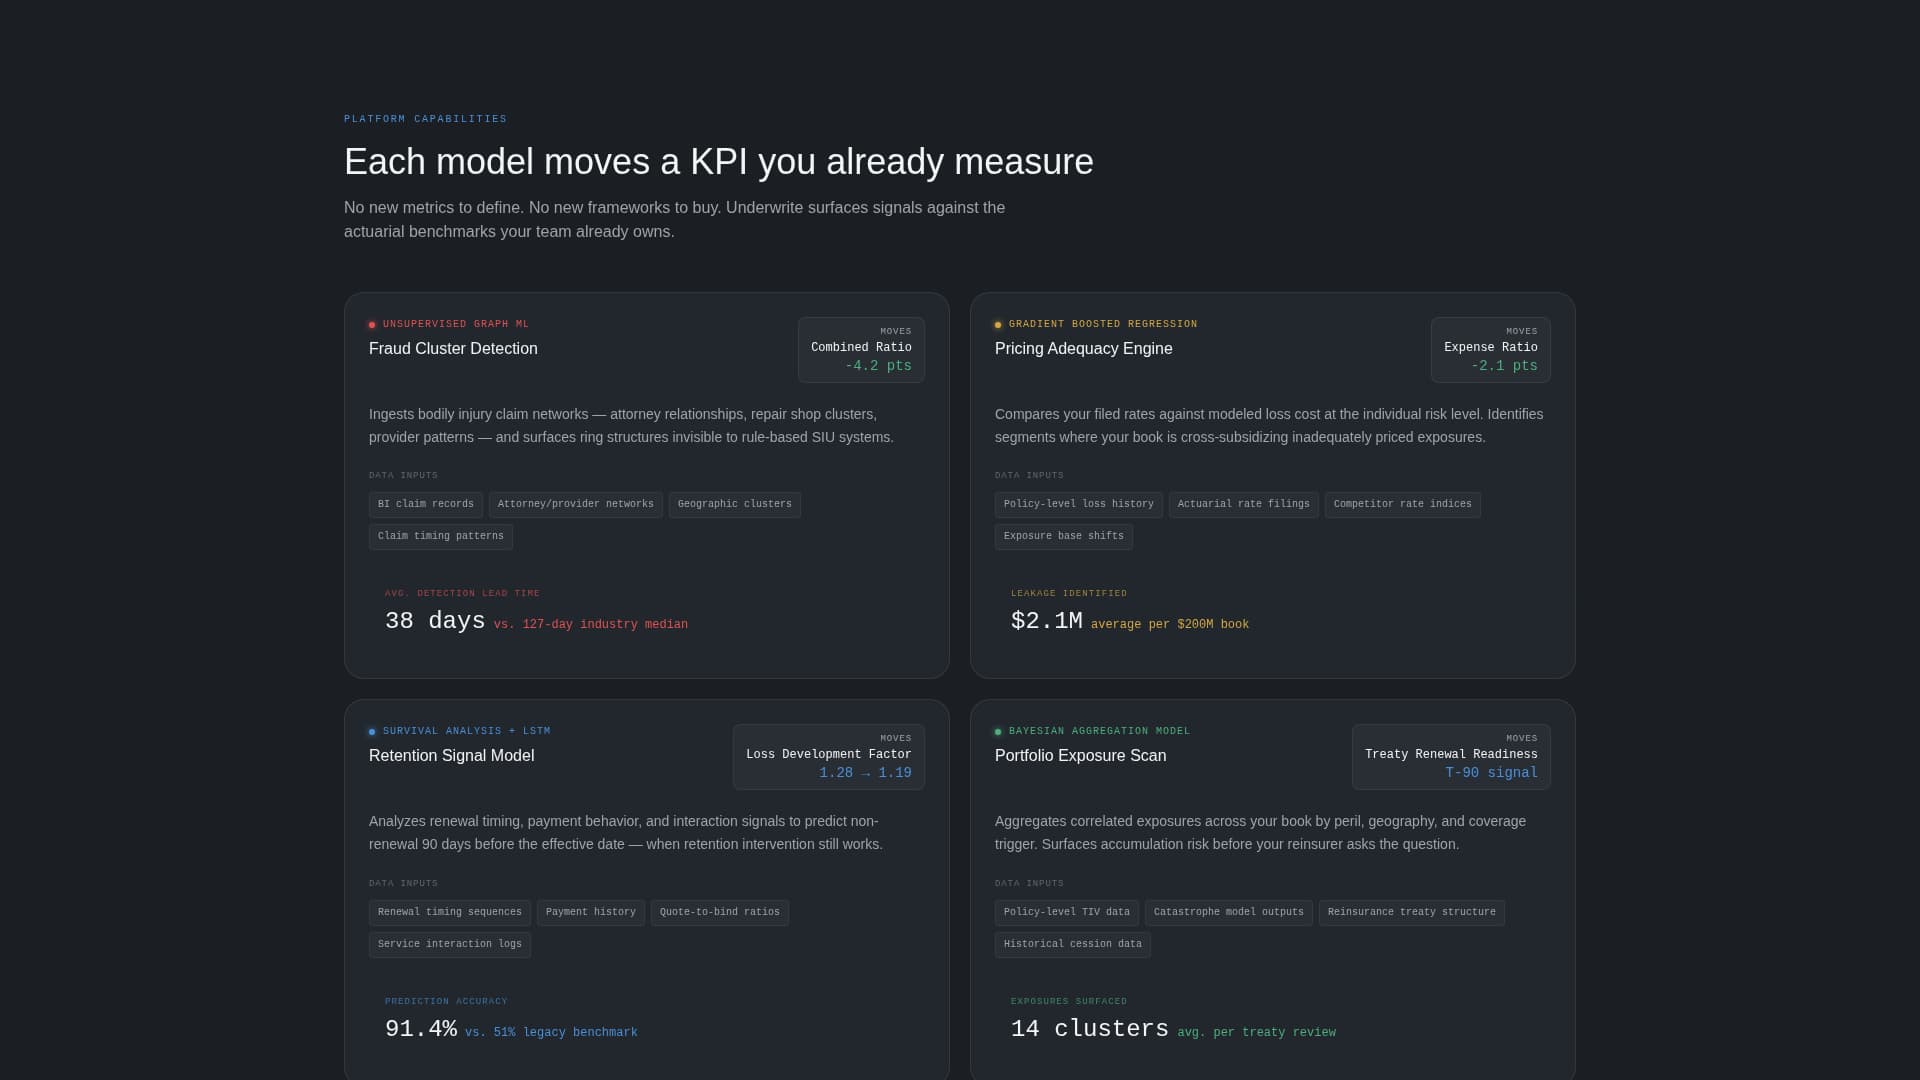Select the Expense Ratio KPI badge
The width and height of the screenshot is (1920, 1080).
[1490, 350]
